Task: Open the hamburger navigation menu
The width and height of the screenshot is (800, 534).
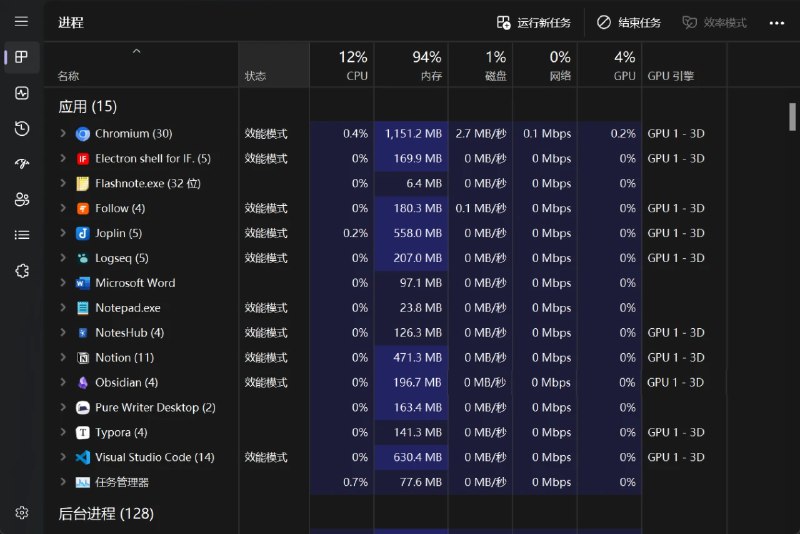Action: (x=21, y=22)
